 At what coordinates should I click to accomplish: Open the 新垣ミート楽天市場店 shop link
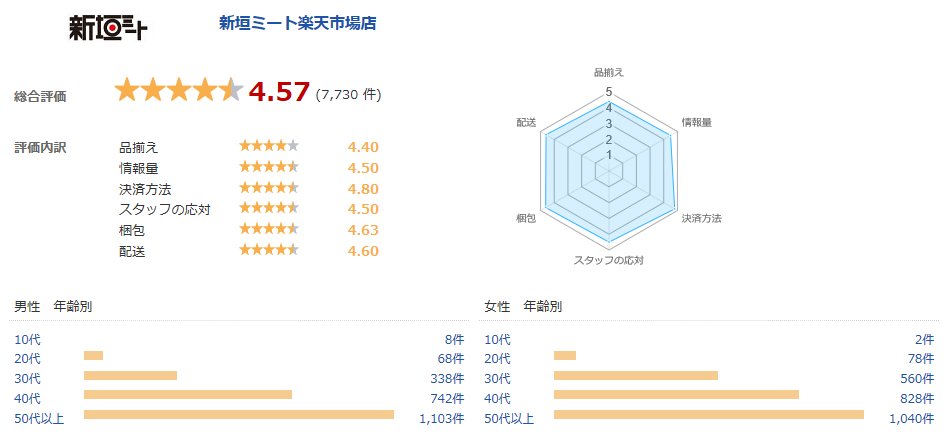[297, 23]
